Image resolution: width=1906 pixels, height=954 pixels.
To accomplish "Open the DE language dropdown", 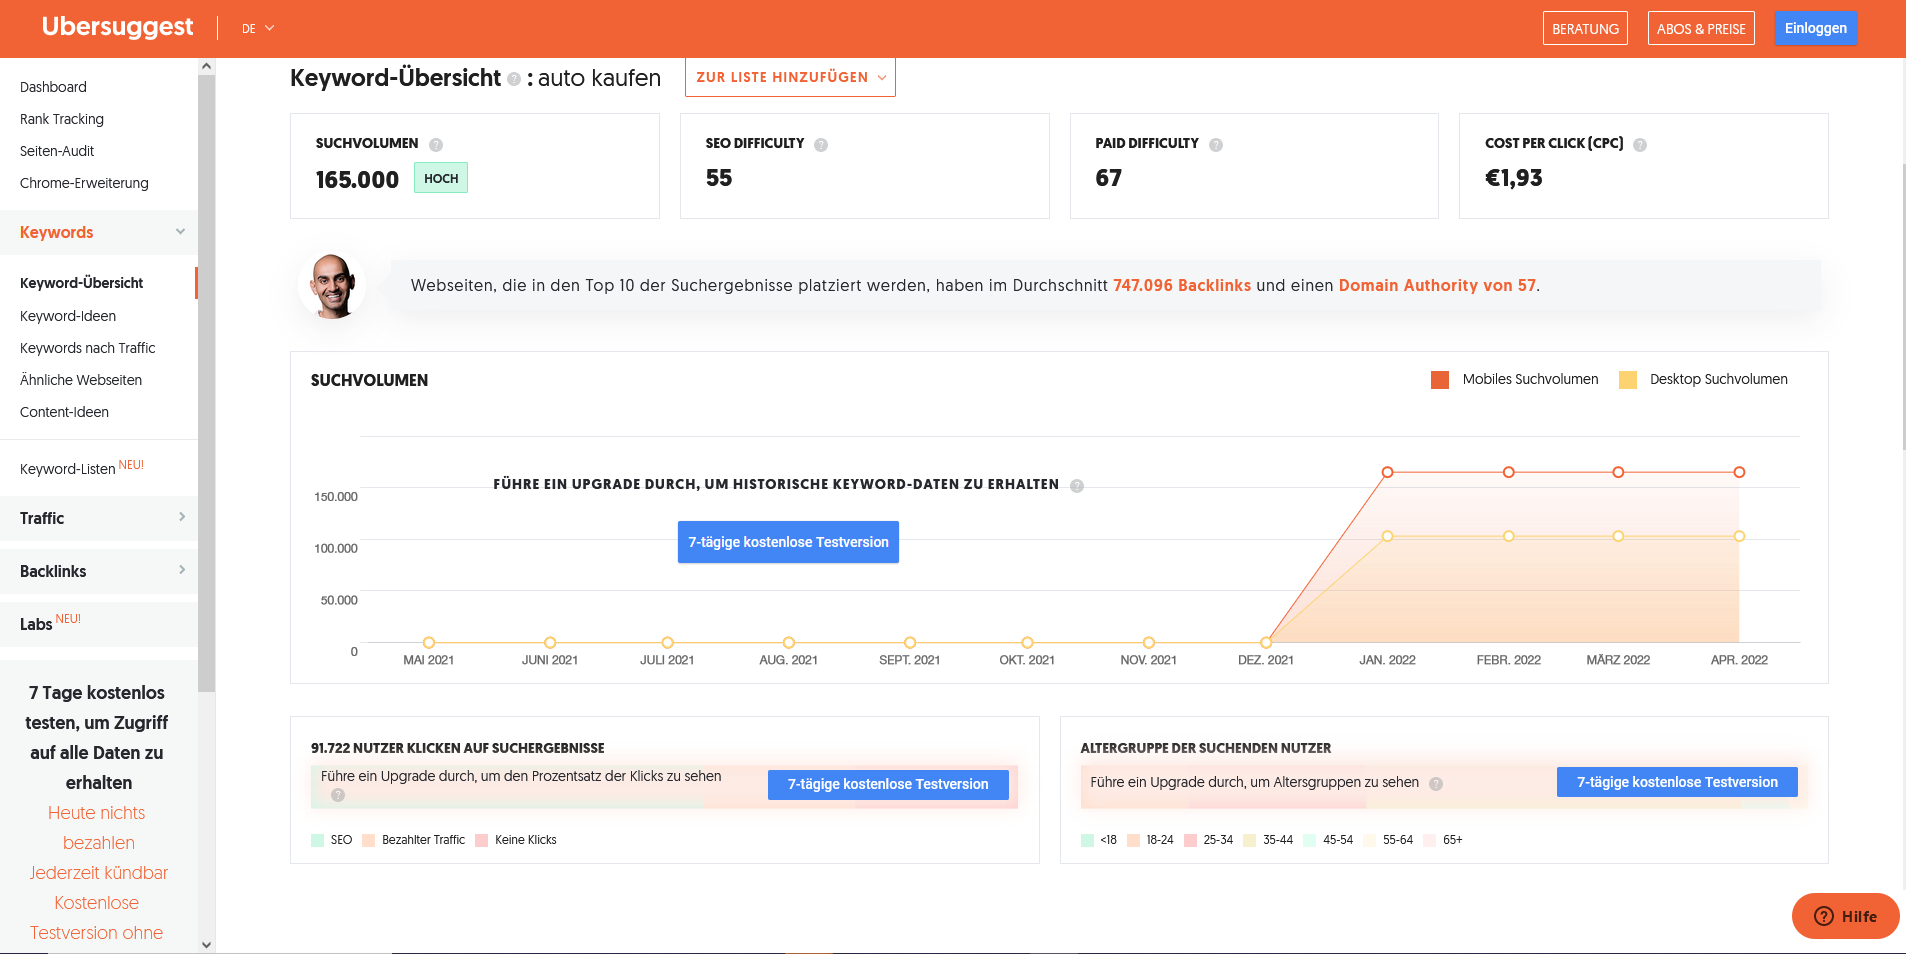I will 257,29.
